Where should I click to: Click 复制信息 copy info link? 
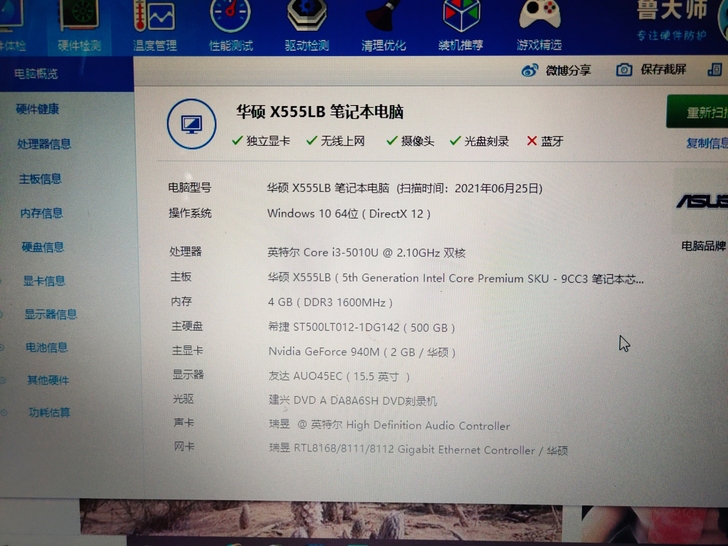pyautogui.click(x=707, y=143)
